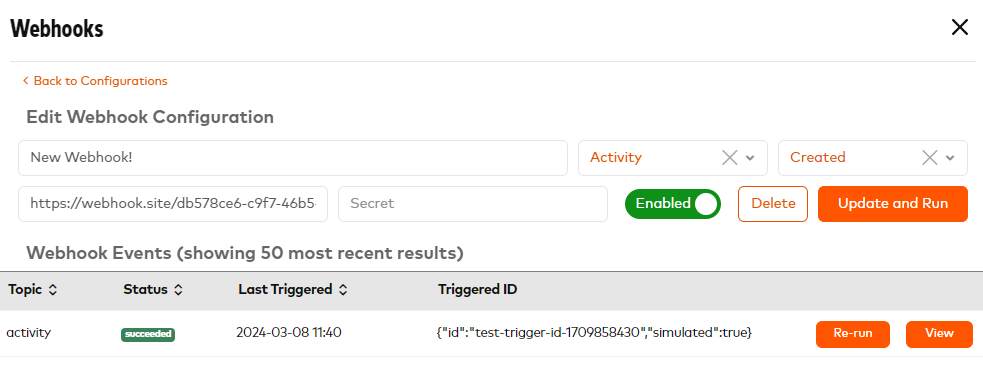Click the back chevron beside Back to Configurations

coord(26,81)
